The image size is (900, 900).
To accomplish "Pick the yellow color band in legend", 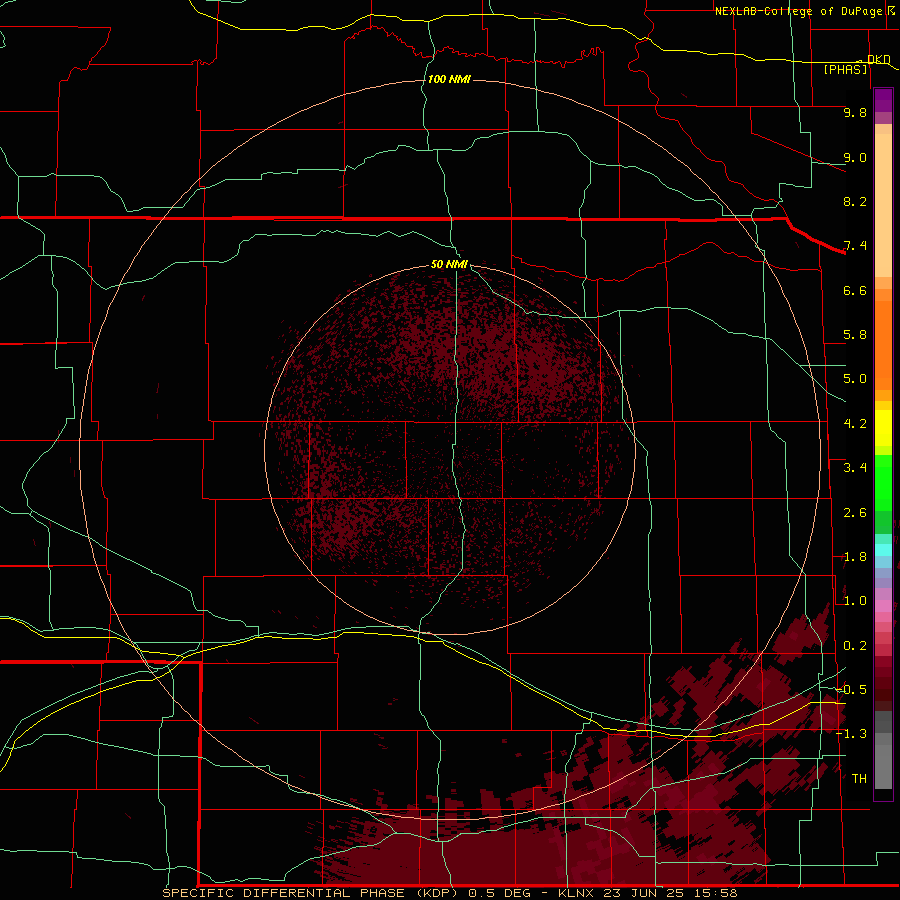I will (883, 428).
